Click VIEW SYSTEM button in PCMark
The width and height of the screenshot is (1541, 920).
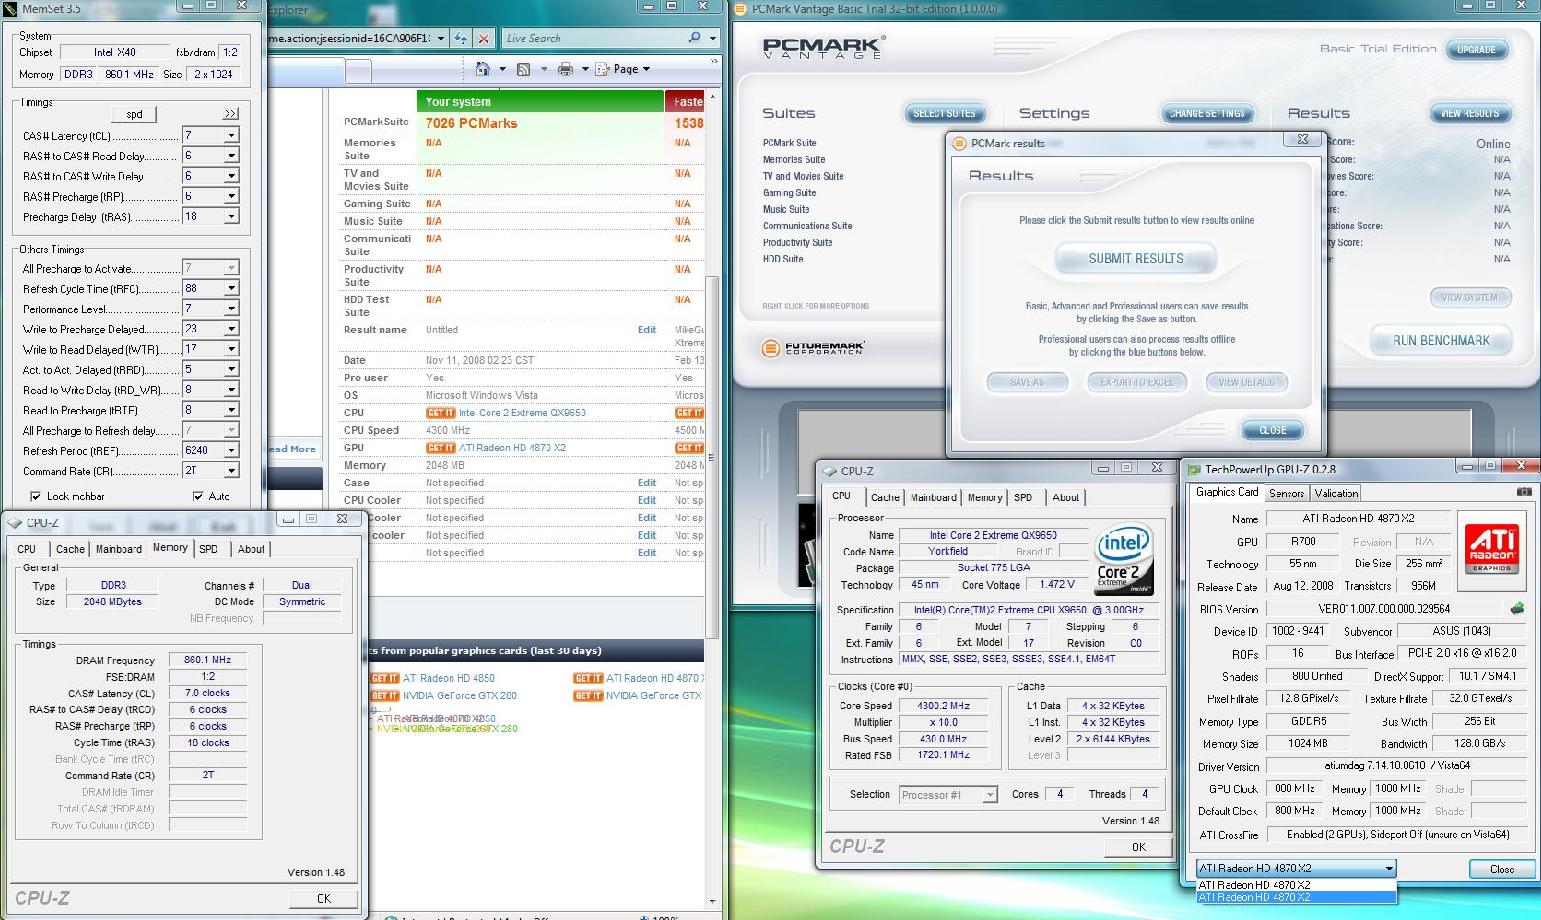point(1469,297)
